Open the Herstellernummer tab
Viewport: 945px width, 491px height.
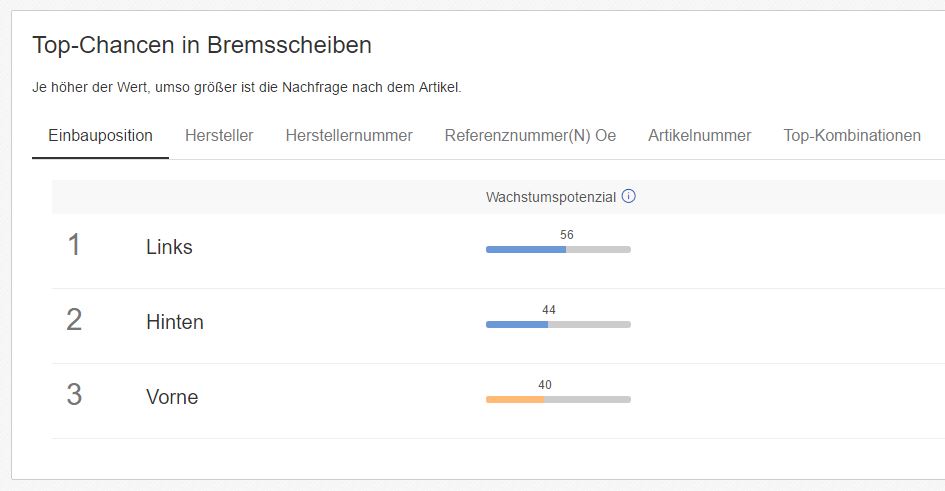pos(349,136)
